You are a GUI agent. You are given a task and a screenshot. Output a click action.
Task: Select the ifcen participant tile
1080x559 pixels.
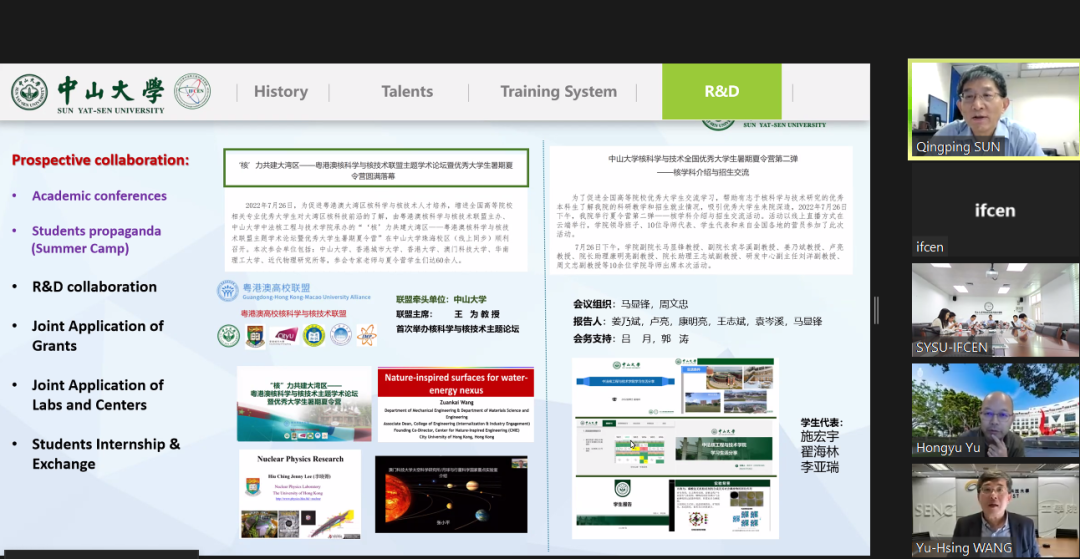pos(993,211)
